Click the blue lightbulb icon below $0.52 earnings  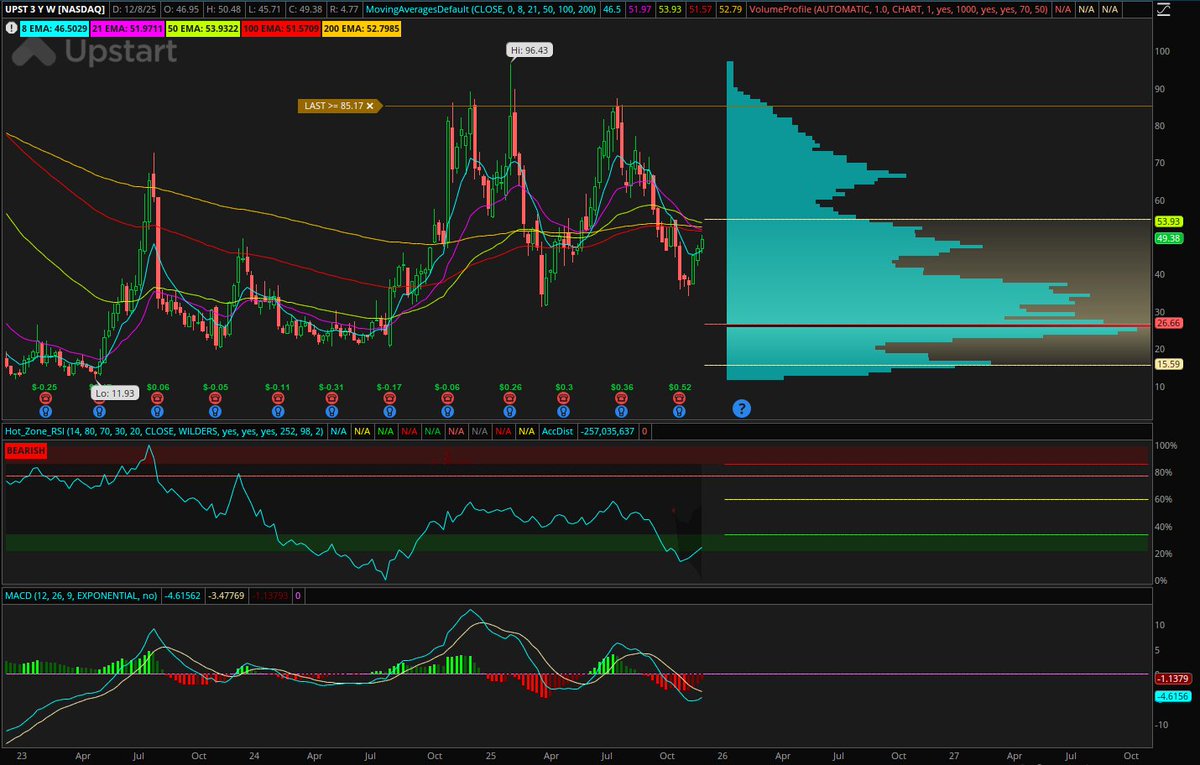click(680, 410)
